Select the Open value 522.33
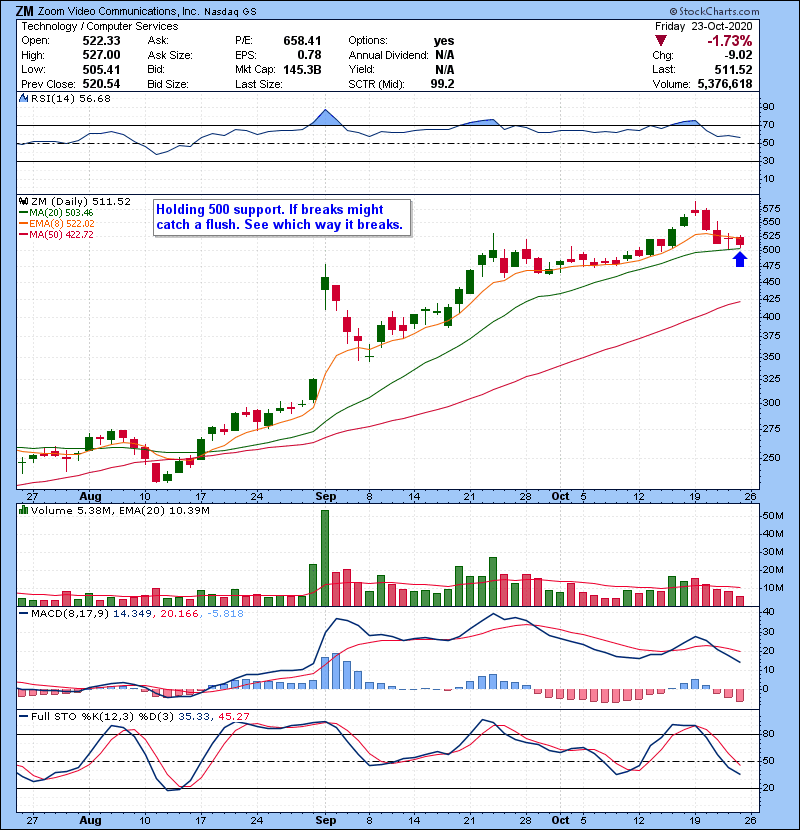Screen dimensions: 800x830 pyautogui.click(x=101, y=41)
